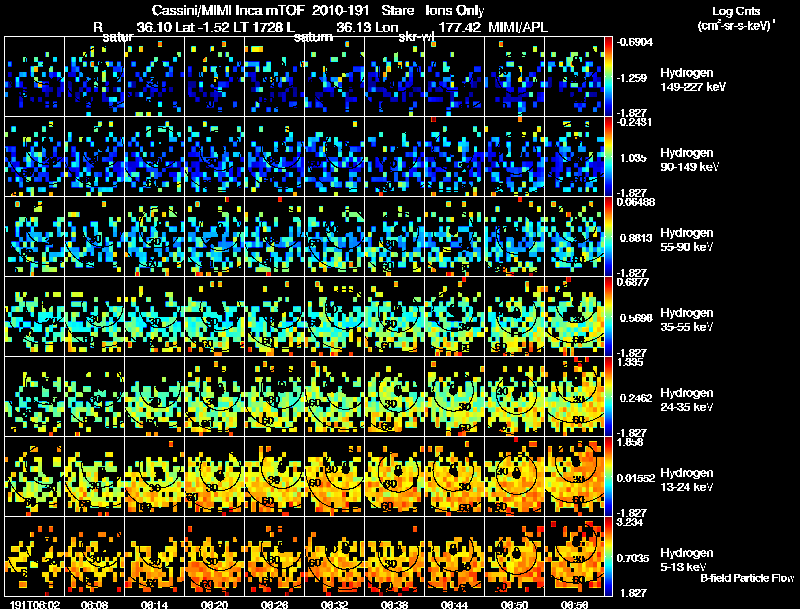Screen dimensions: 800x609
Task: Click the colorbar for Hydrogen 90-149 keV
Action: tap(608, 156)
